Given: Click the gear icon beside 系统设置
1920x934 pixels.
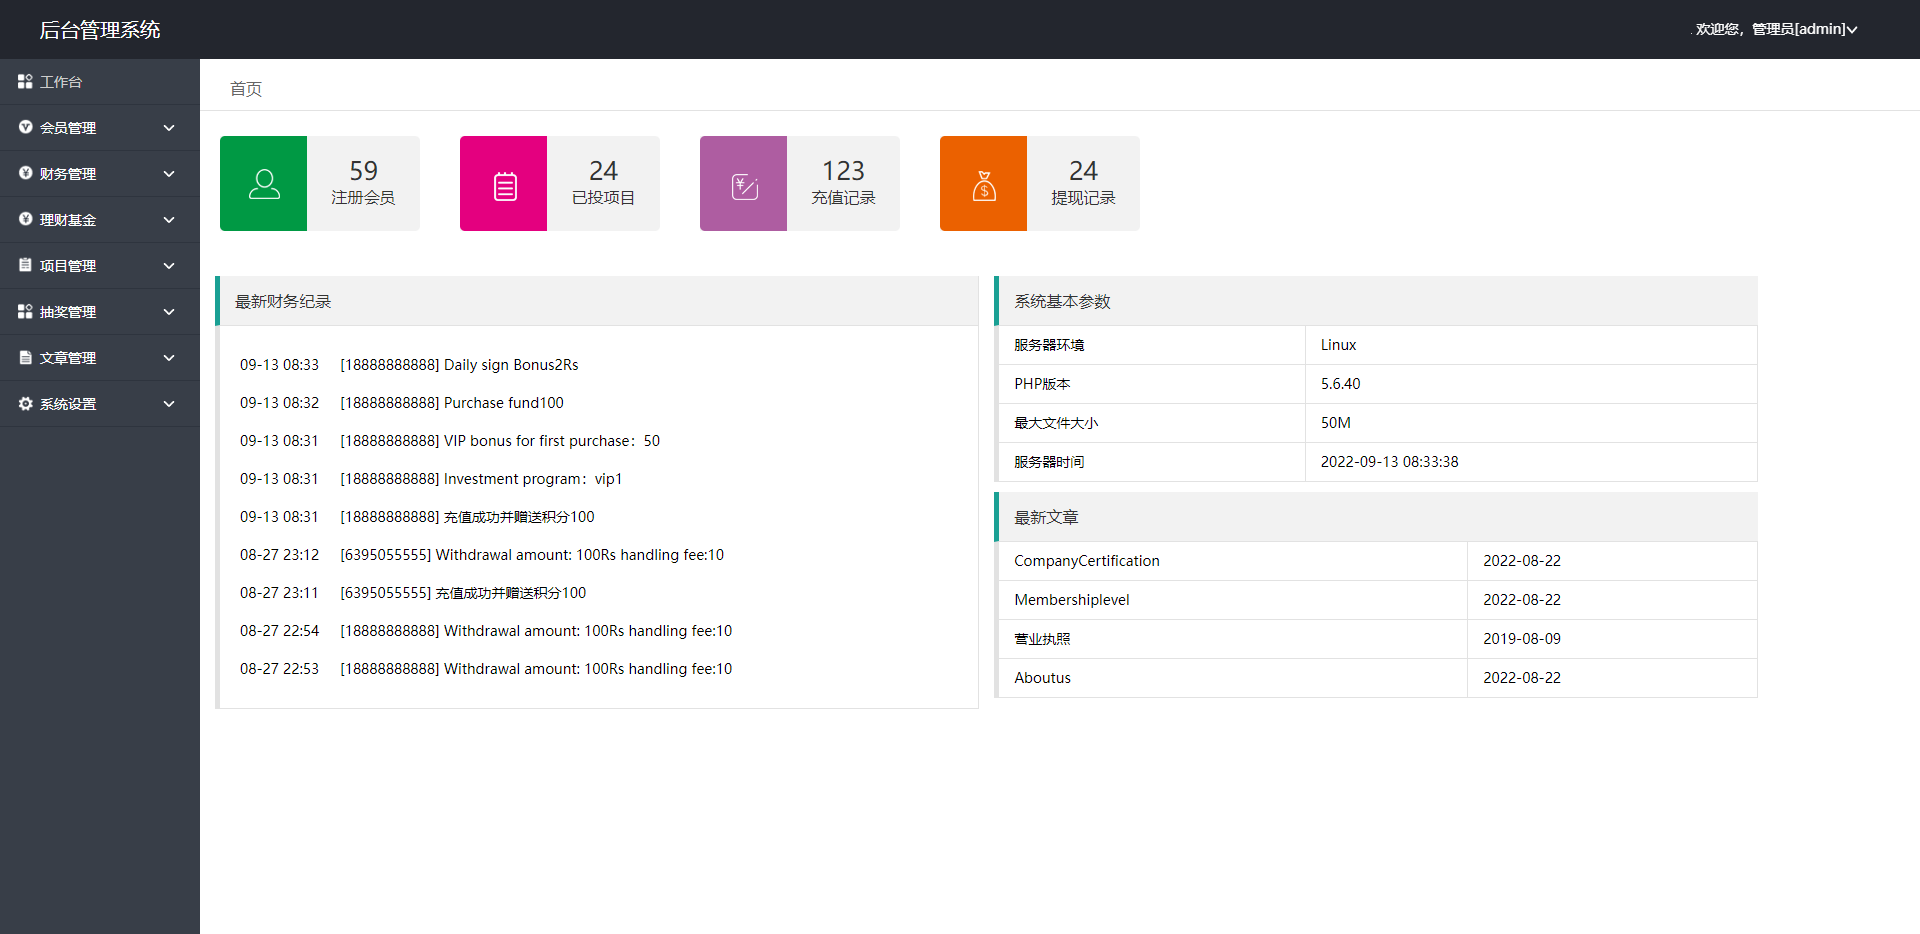Looking at the screenshot, I should (25, 404).
